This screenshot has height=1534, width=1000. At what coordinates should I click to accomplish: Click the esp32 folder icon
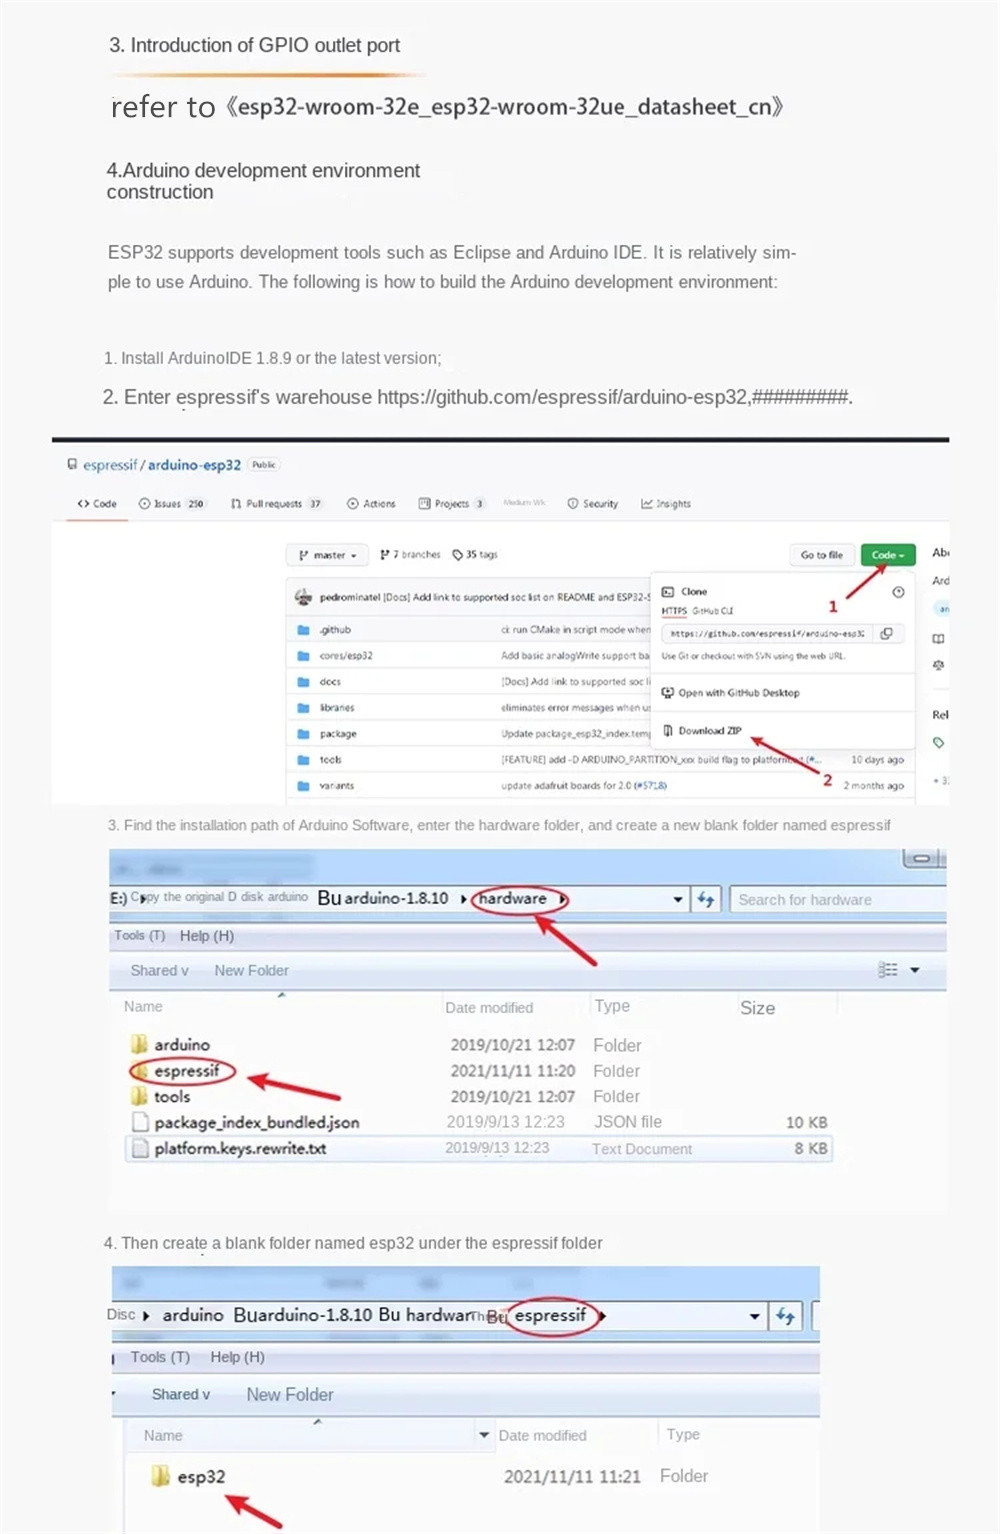click(x=160, y=1476)
